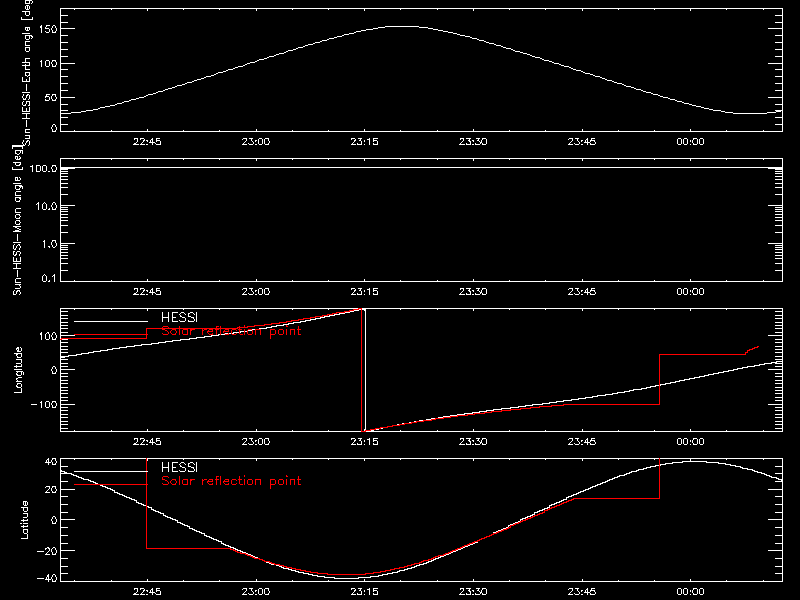Click the 23:15 label under Latitude plot
Viewport: 800px width, 600px height.
click(364, 592)
